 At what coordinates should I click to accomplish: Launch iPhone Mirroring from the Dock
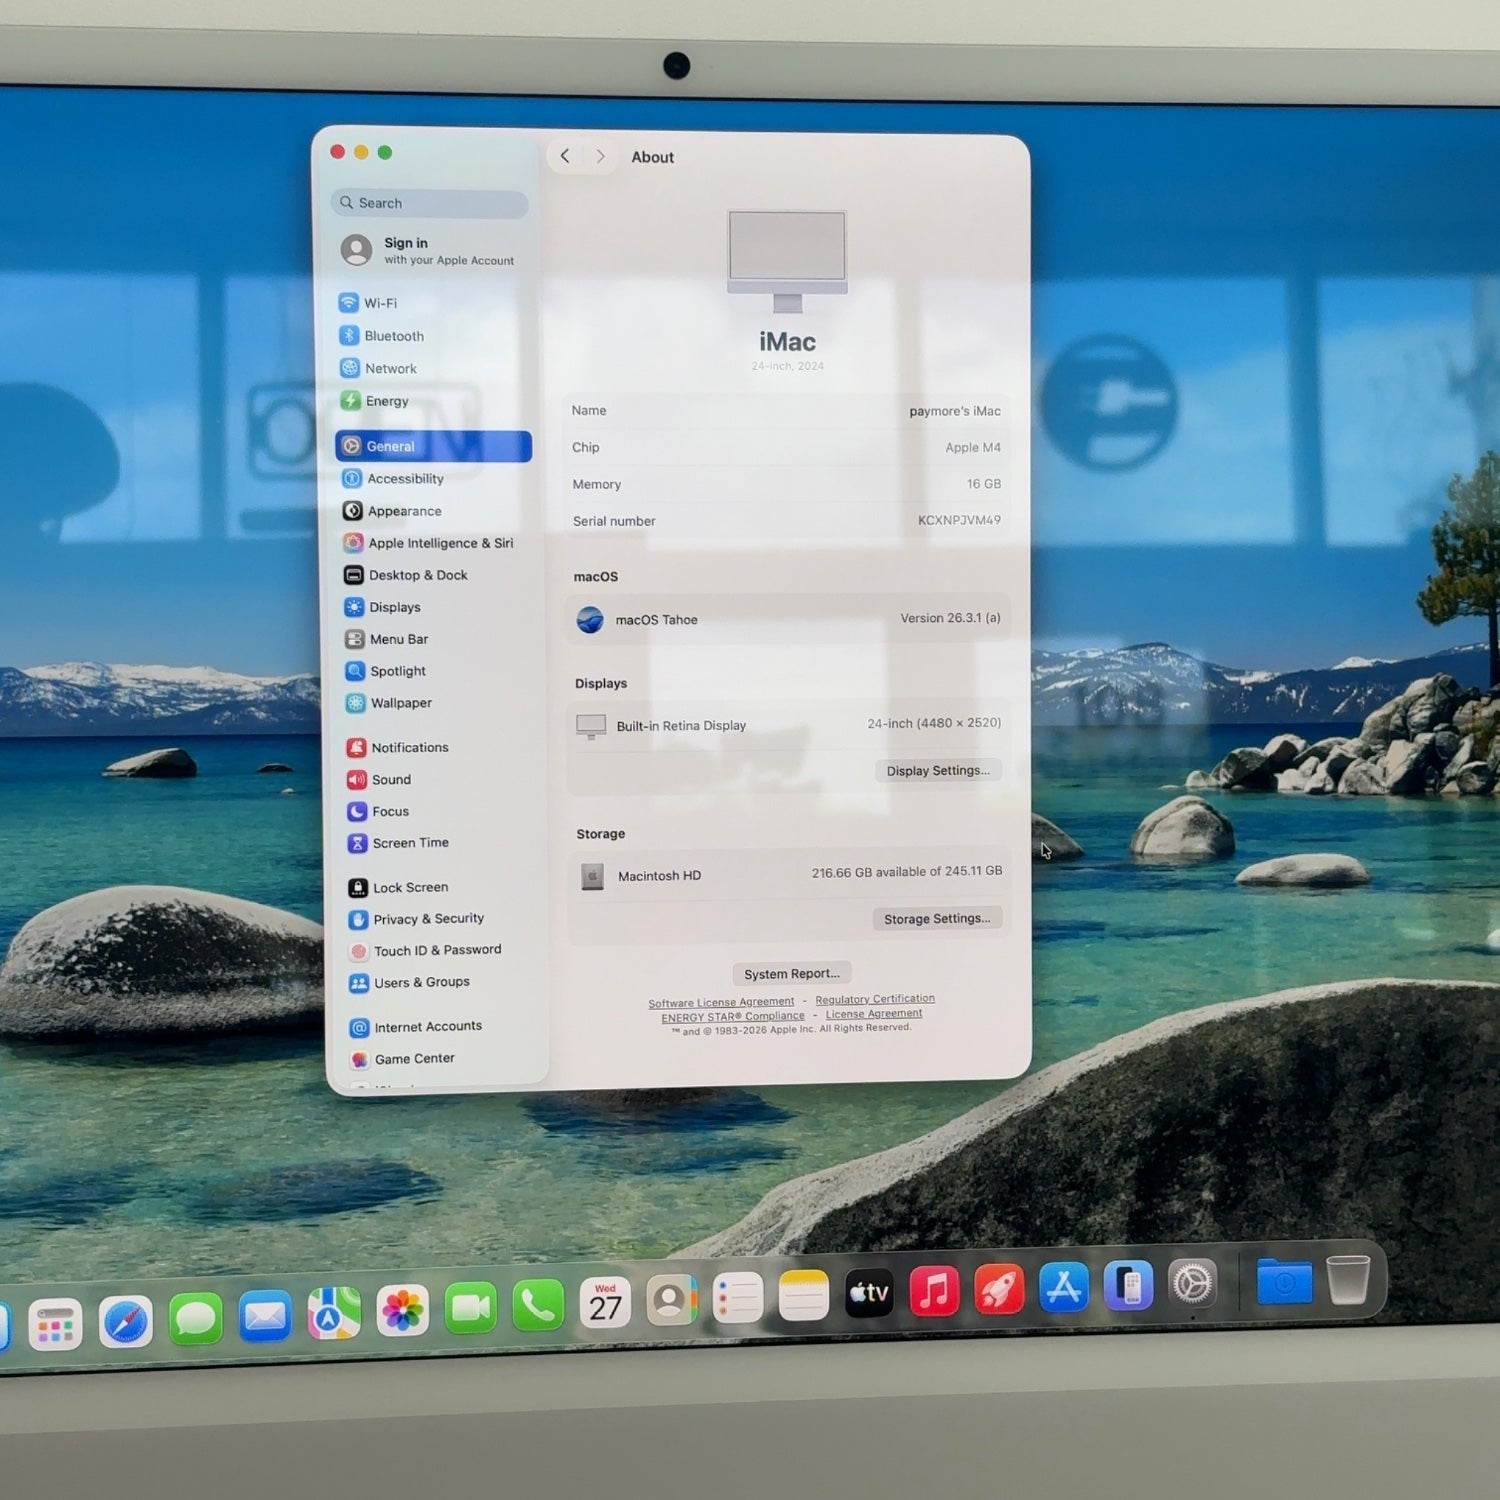pos(1128,1285)
